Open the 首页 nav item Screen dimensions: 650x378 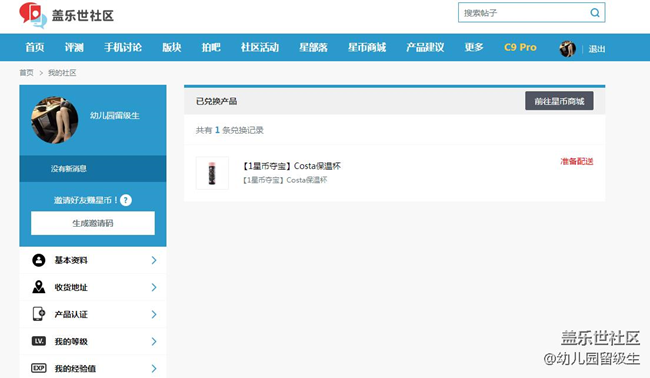[x=35, y=47]
